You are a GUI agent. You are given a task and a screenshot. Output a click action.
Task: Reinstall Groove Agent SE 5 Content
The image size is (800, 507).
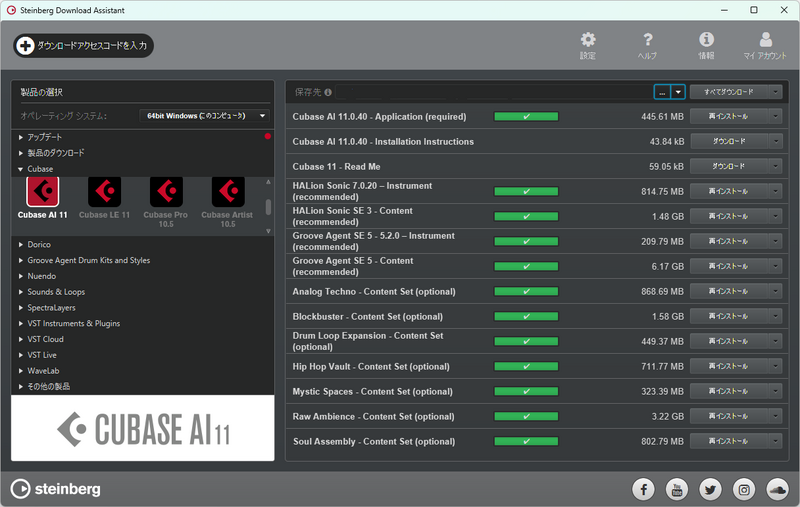tap(729, 266)
